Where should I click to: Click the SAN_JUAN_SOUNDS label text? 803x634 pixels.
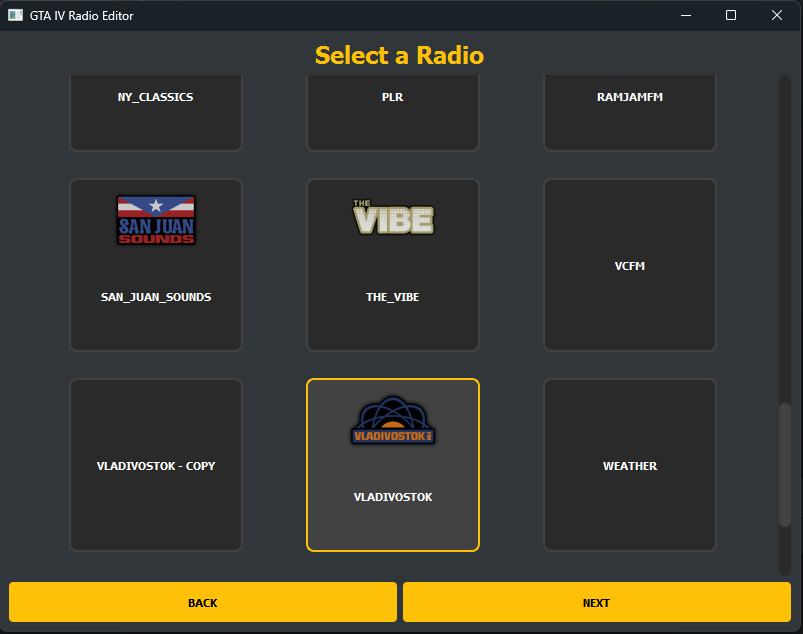(x=156, y=297)
